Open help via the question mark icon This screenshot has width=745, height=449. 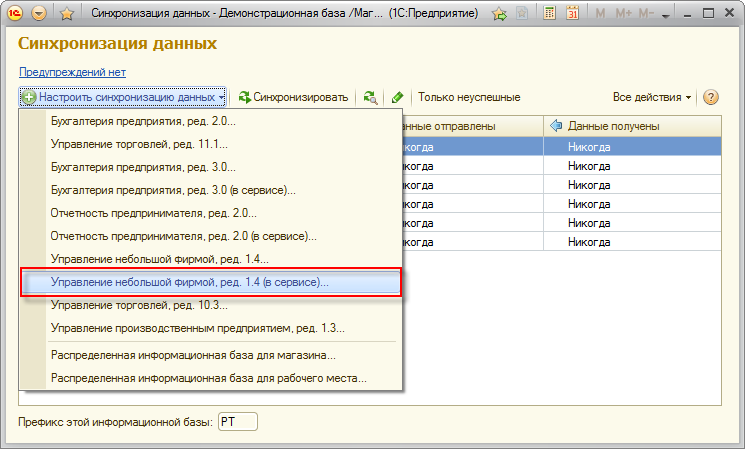[710, 97]
